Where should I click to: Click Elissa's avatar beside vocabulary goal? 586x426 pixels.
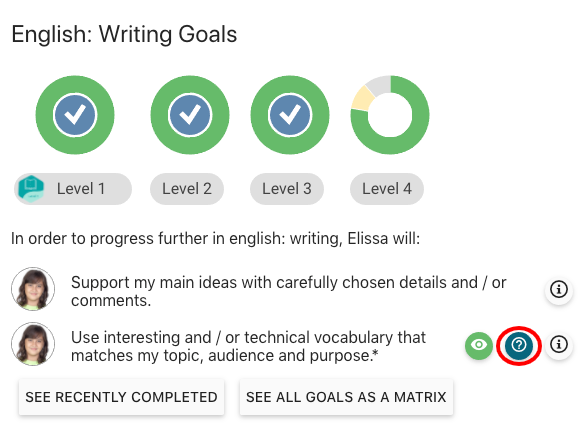tap(33, 344)
